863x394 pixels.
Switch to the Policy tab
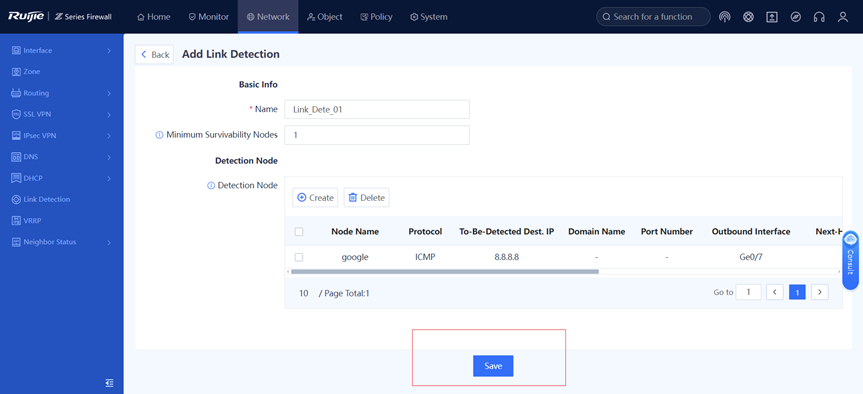click(x=376, y=17)
